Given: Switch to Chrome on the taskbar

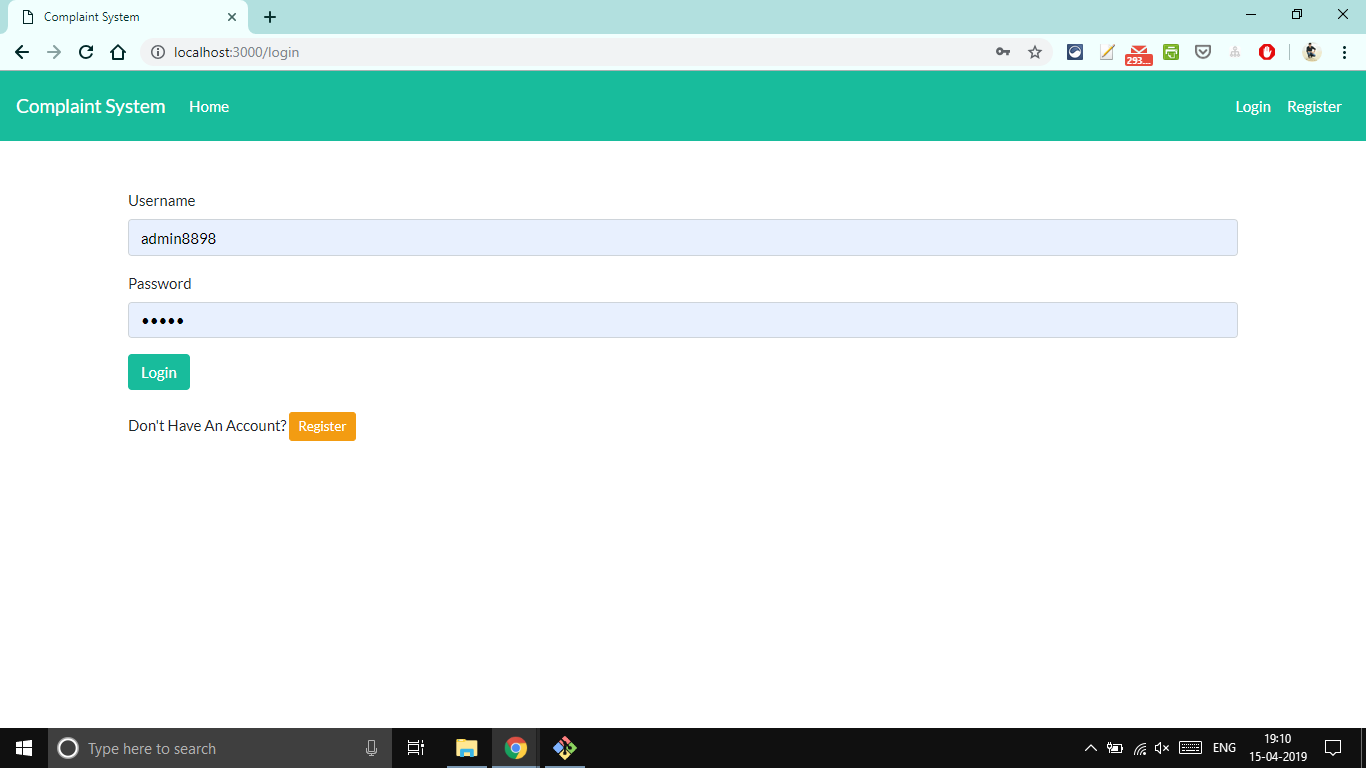Looking at the screenshot, I should coord(516,748).
